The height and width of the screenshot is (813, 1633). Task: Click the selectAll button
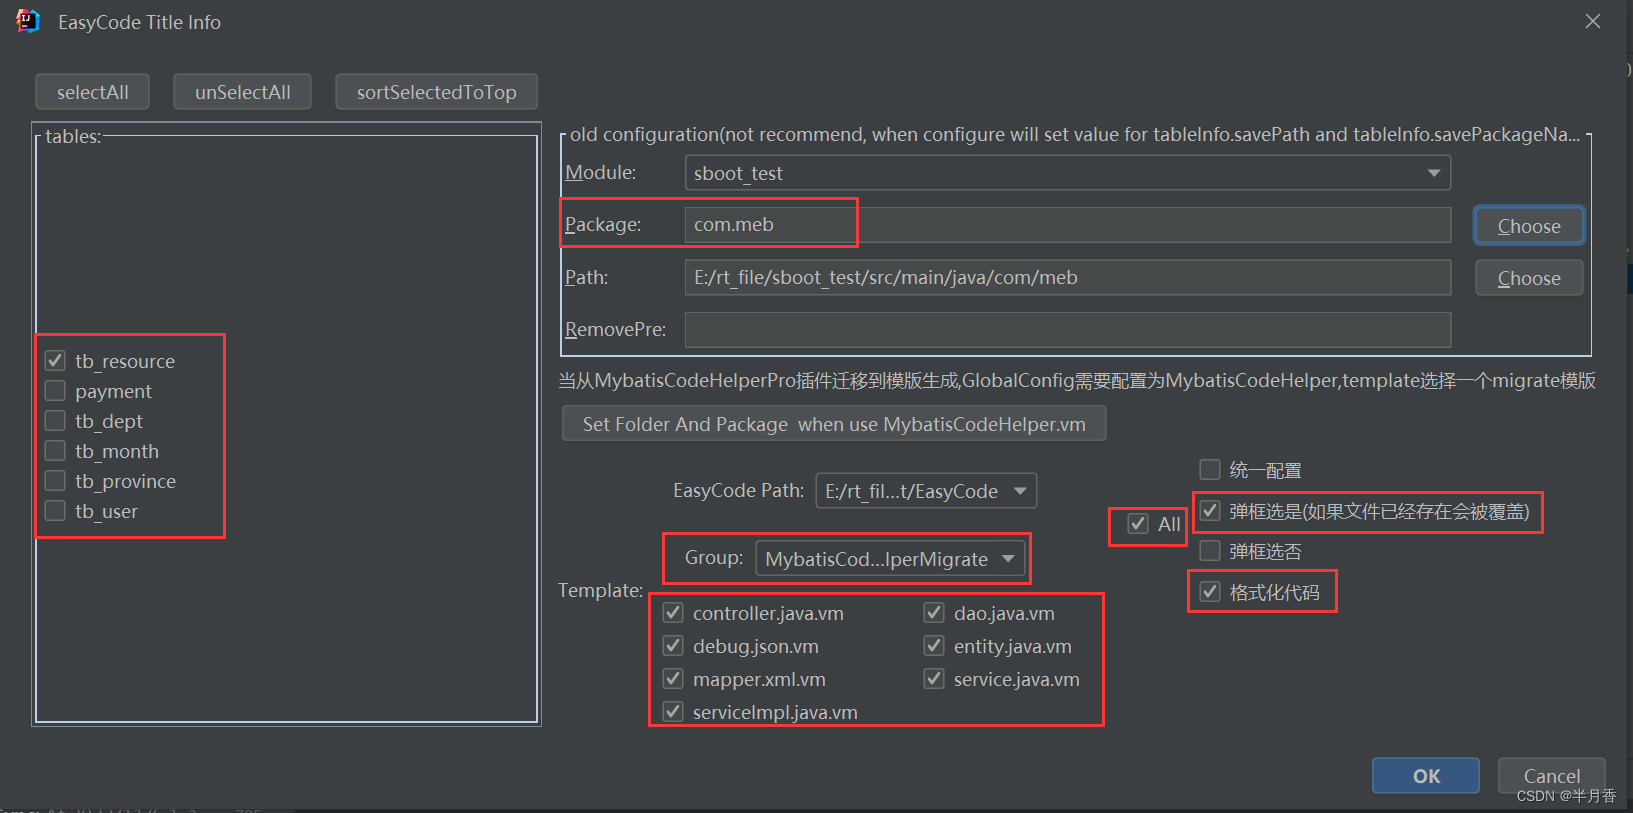tap(92, 92)
